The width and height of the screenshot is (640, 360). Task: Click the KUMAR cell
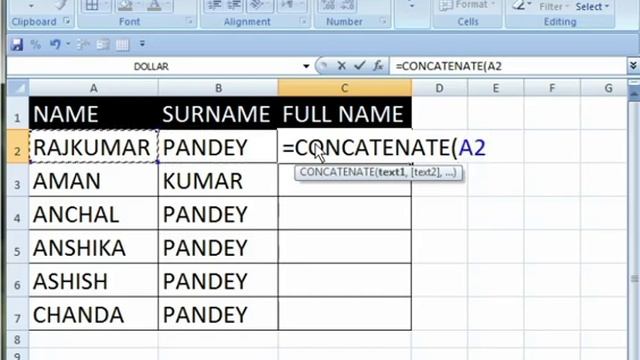point(218,180)
